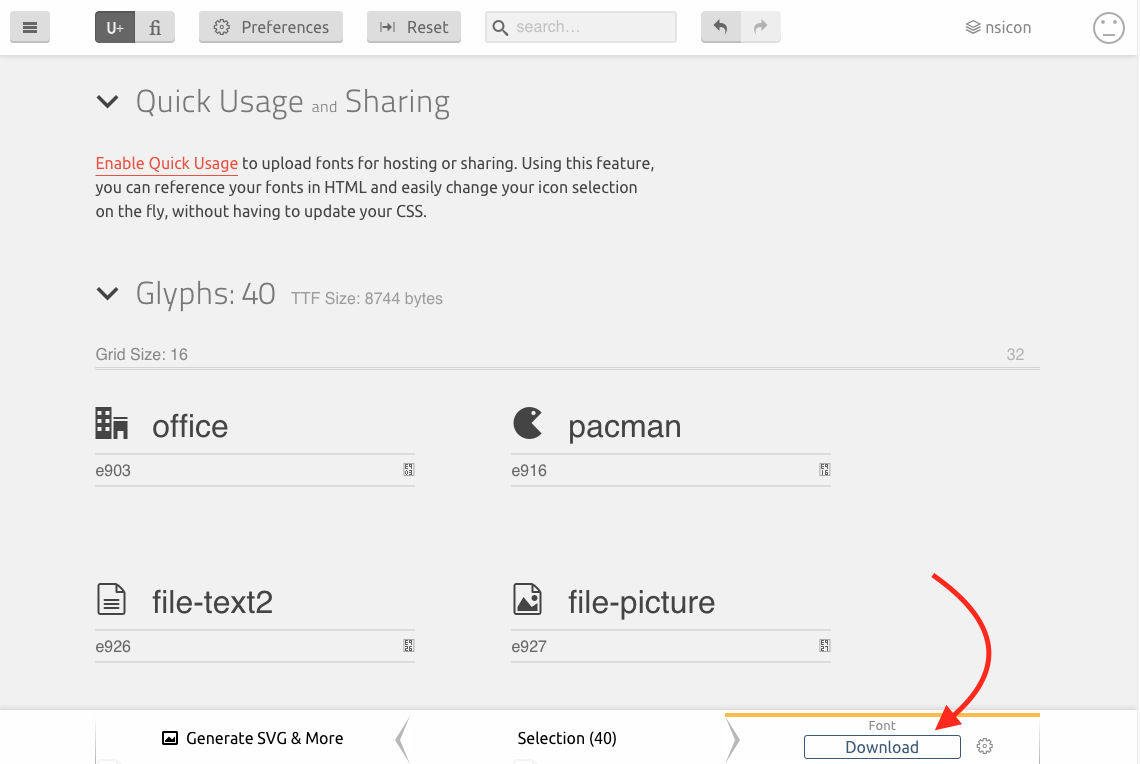Open the hamburger main menu
Screen dimensions: 1140x764
pos(30,28)
